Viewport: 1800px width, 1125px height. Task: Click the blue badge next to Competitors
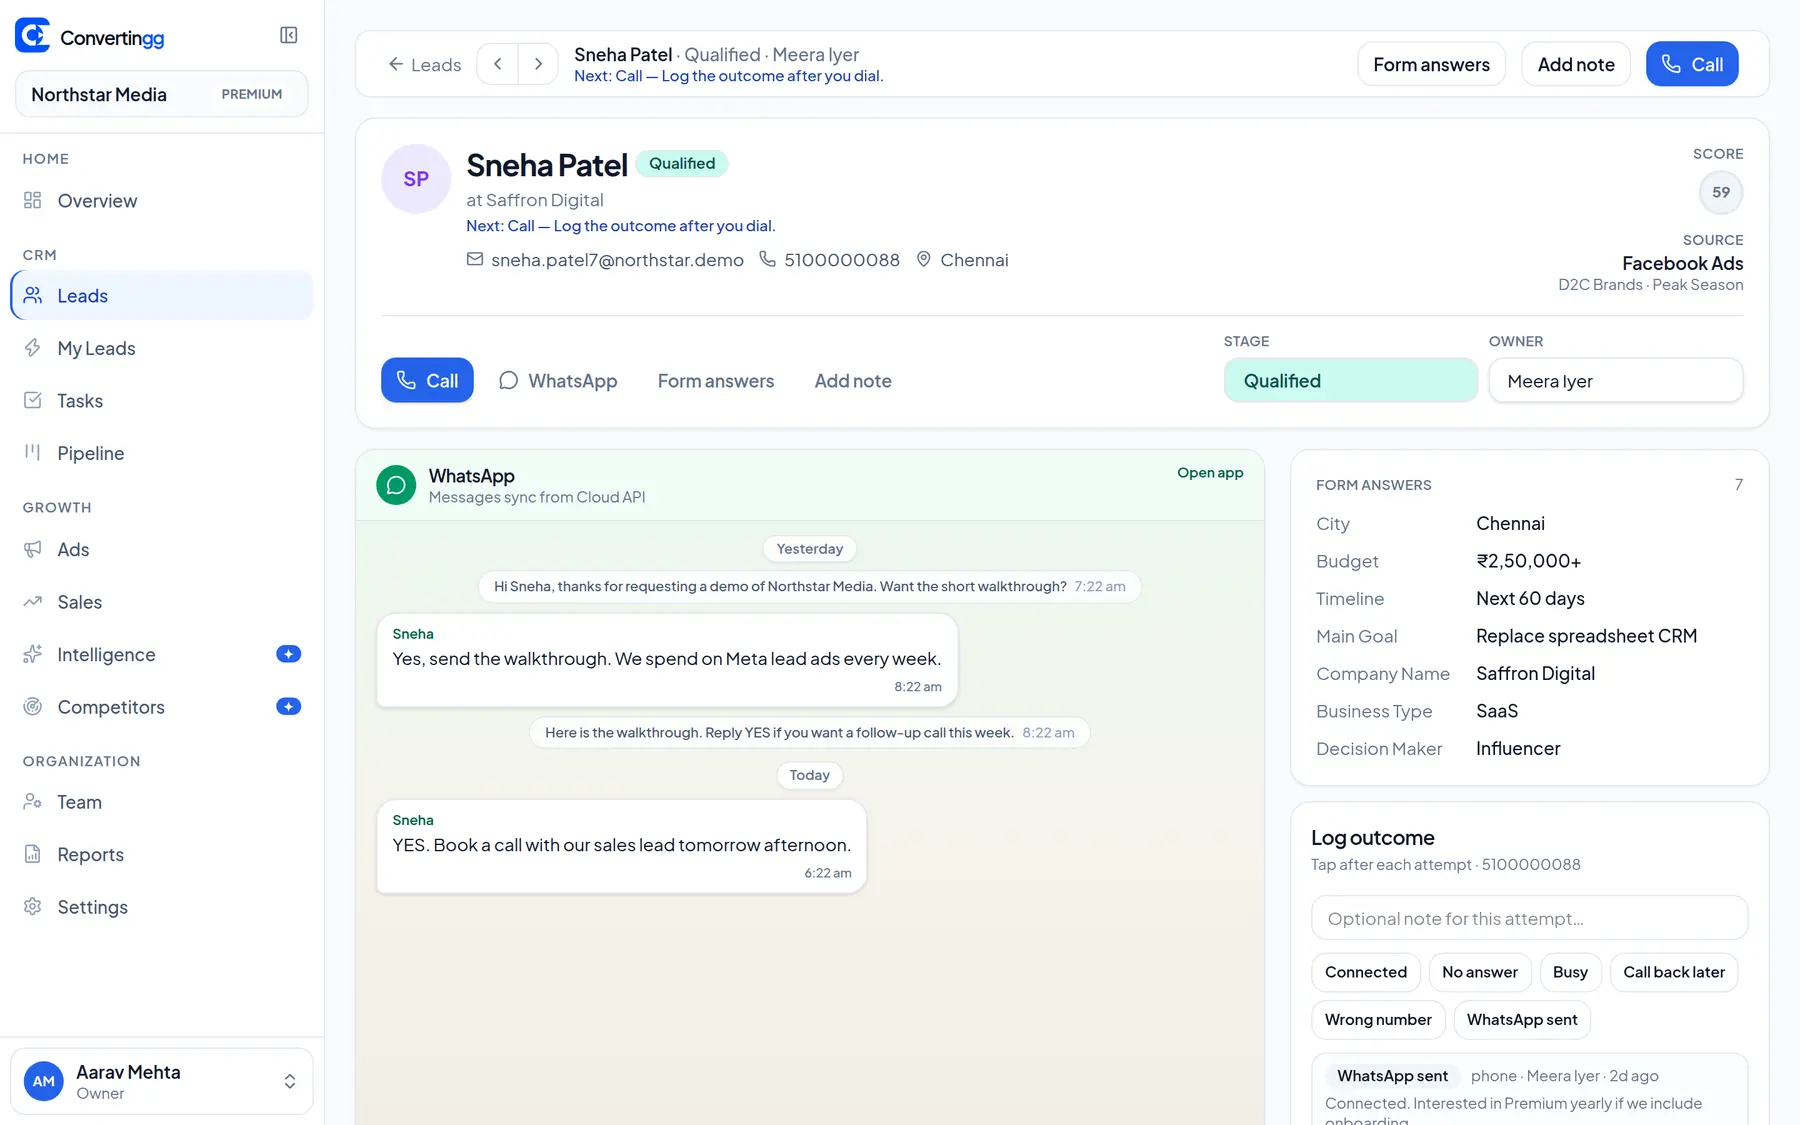288,706
